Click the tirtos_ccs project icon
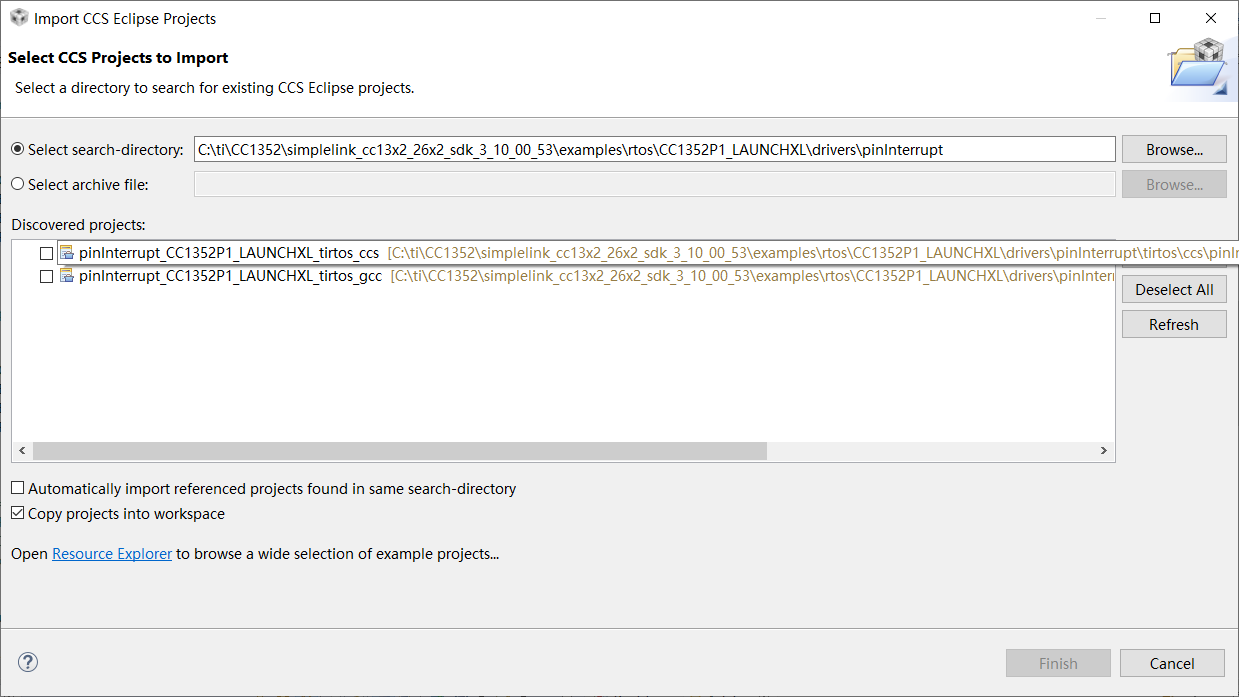Screen dimensions: 1239x697 click(67, 253)
